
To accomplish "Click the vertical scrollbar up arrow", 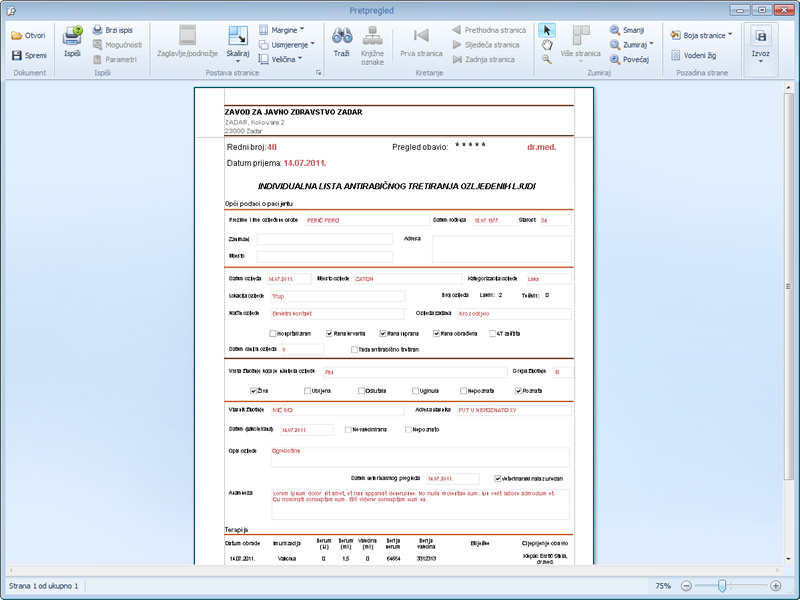I will click(x=788, y=88).
